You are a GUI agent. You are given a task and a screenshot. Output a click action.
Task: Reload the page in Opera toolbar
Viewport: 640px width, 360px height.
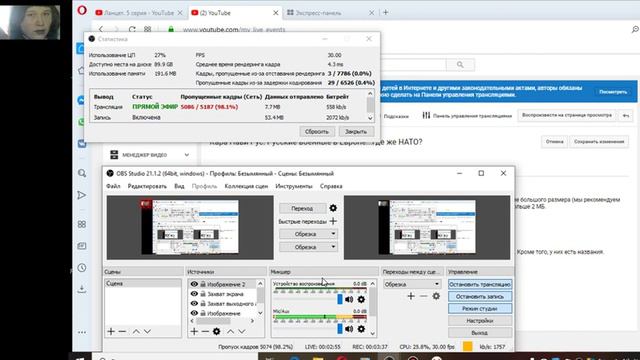click(132, 29)
